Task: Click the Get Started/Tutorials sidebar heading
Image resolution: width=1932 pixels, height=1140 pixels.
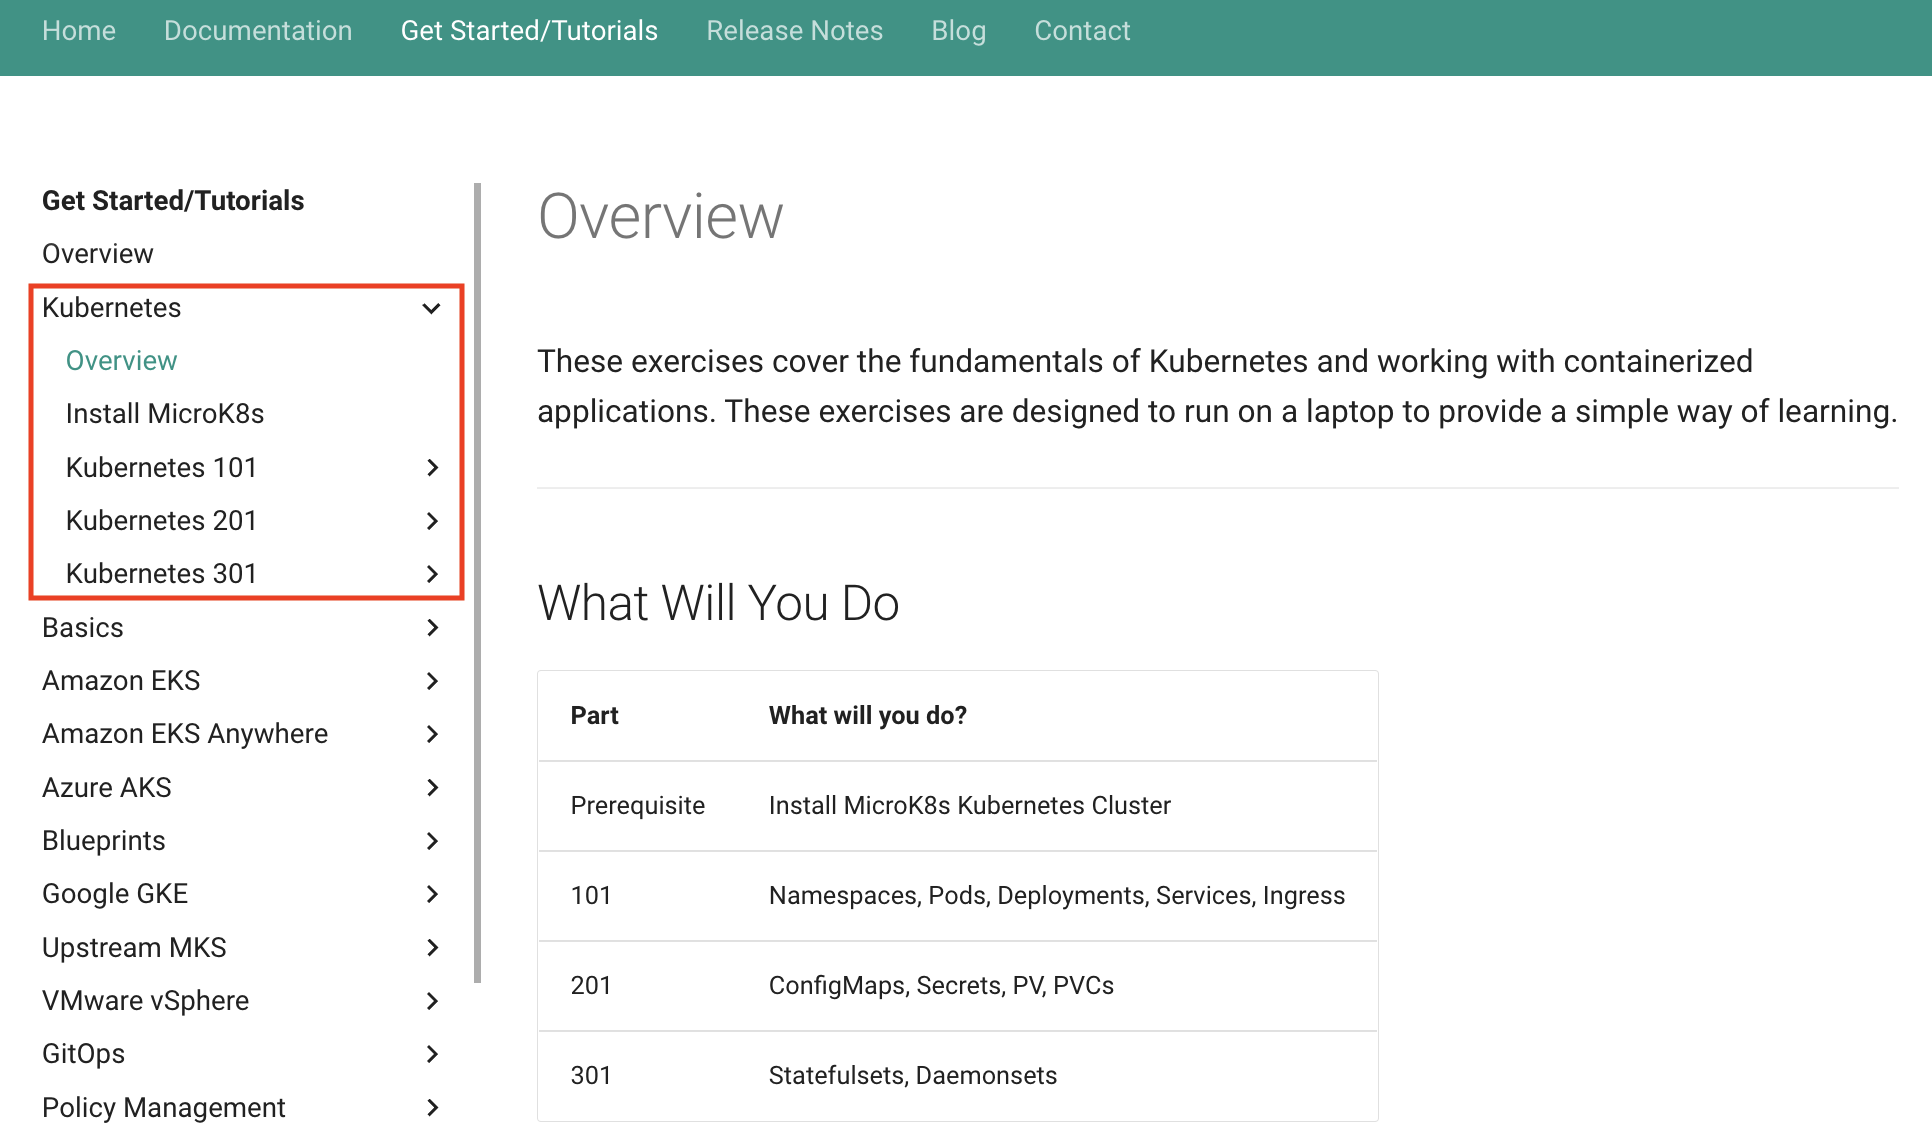Action: (173, 201)
